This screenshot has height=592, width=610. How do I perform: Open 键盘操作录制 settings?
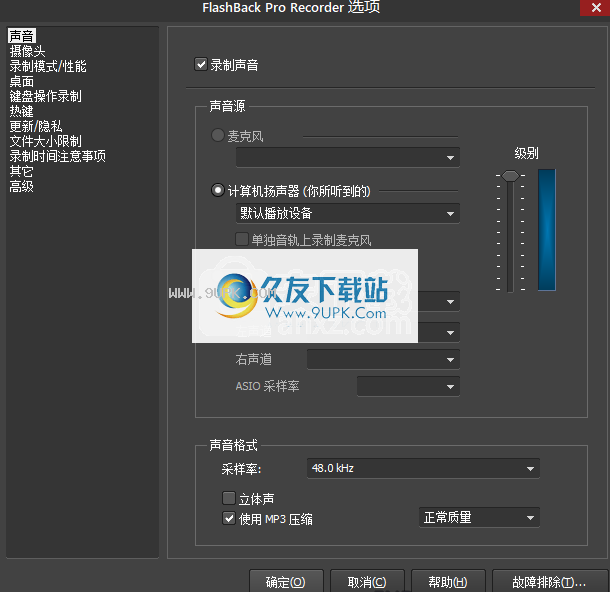tap(46, 96)
